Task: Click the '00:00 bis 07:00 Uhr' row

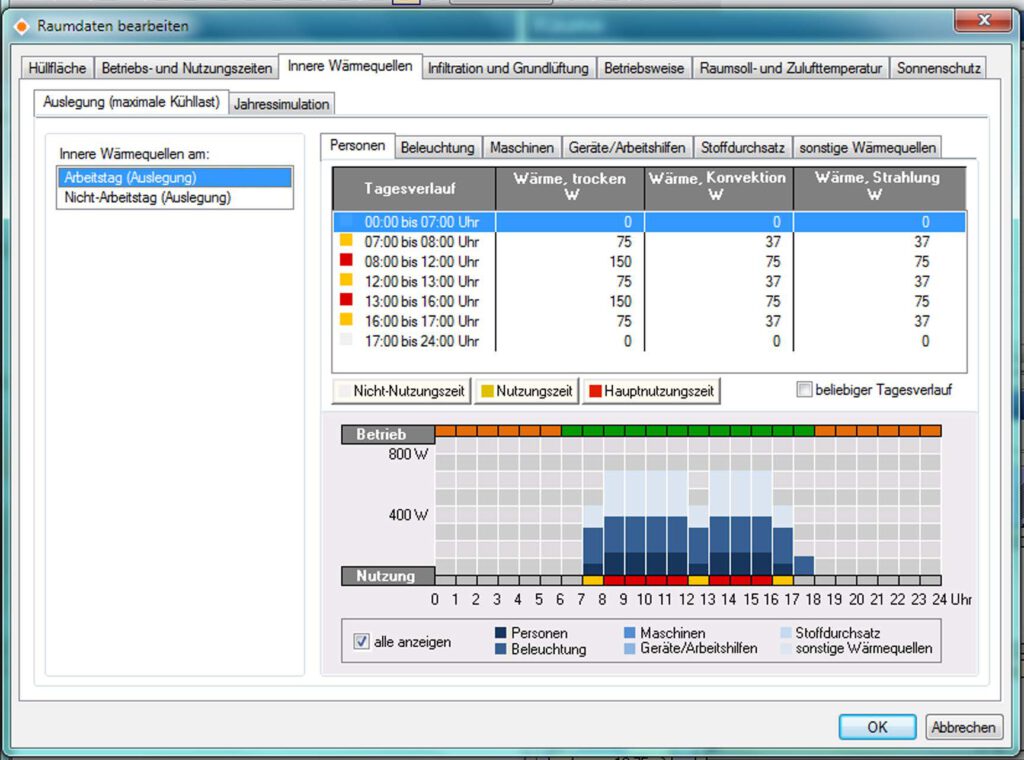Action: pos(649,222)
